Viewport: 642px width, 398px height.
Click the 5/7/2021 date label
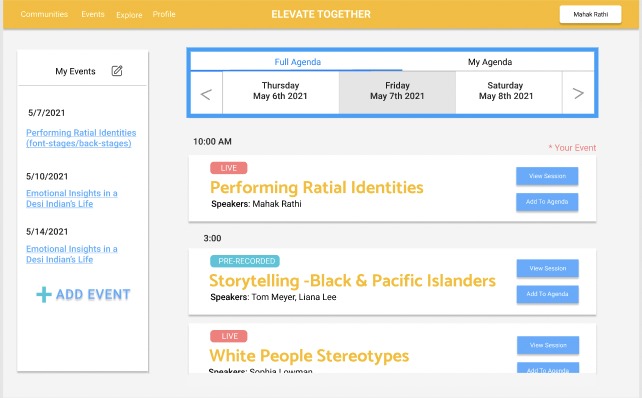(x=46, y=113)
